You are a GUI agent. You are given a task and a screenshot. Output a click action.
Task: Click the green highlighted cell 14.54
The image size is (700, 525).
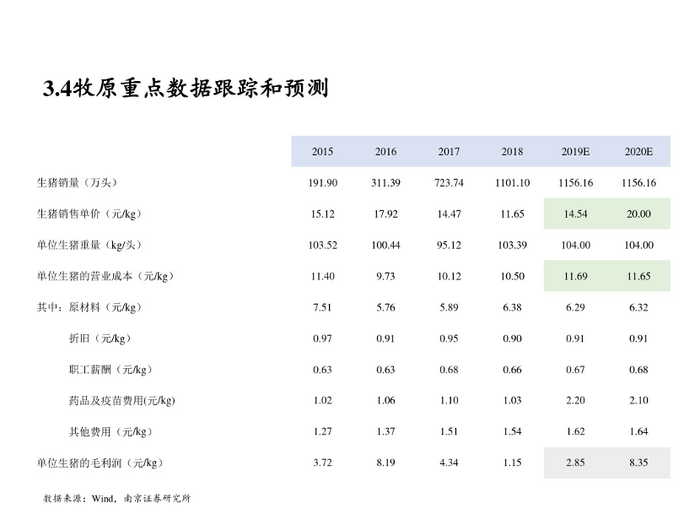tap(575, 214)
